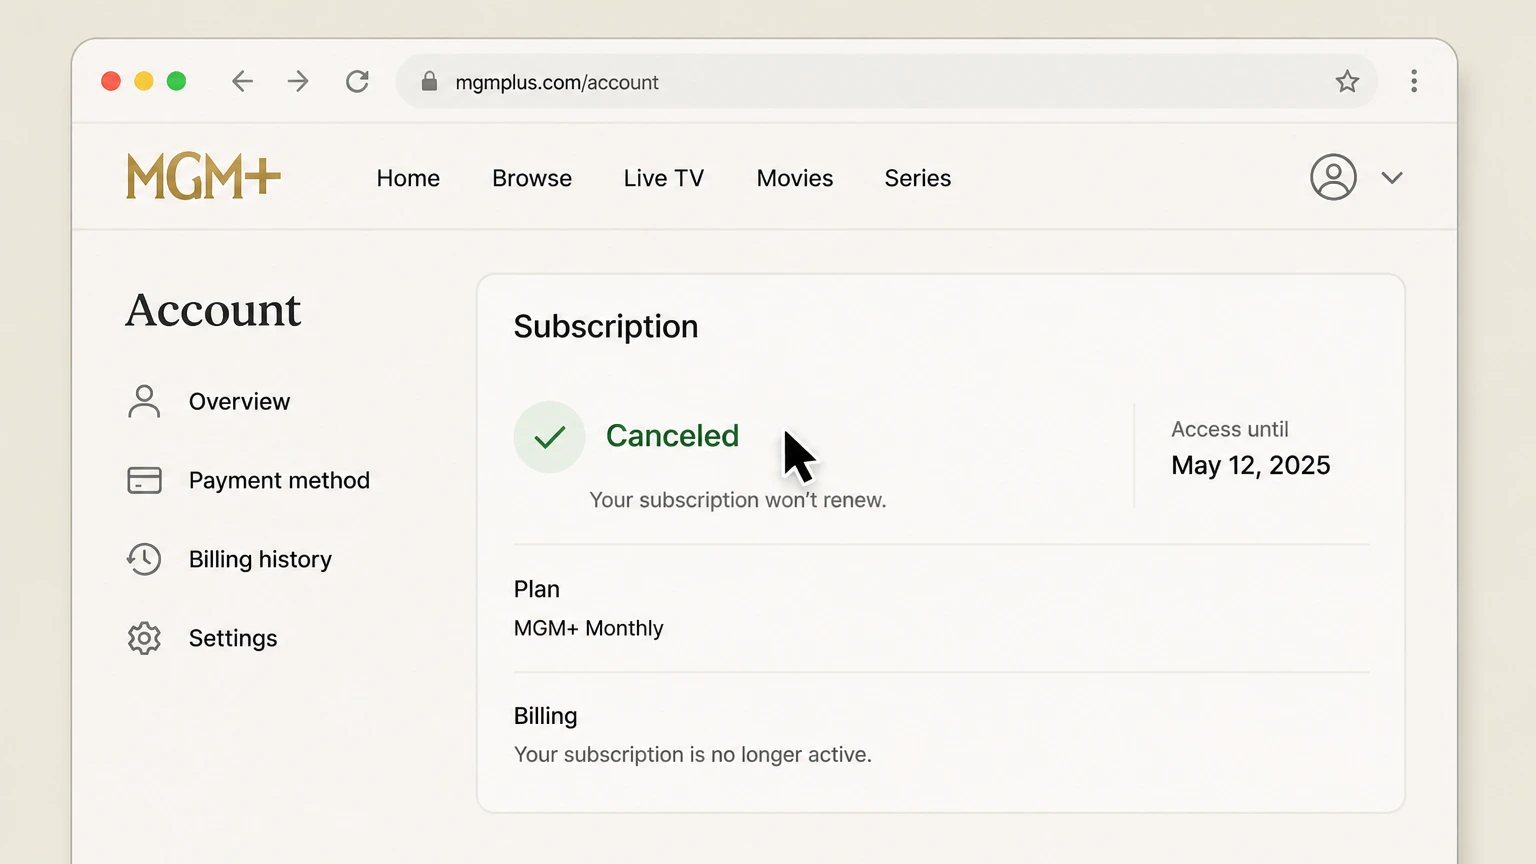Open the Browse nav item
This screenshot has width=1536, height=864.
(532, 178)
